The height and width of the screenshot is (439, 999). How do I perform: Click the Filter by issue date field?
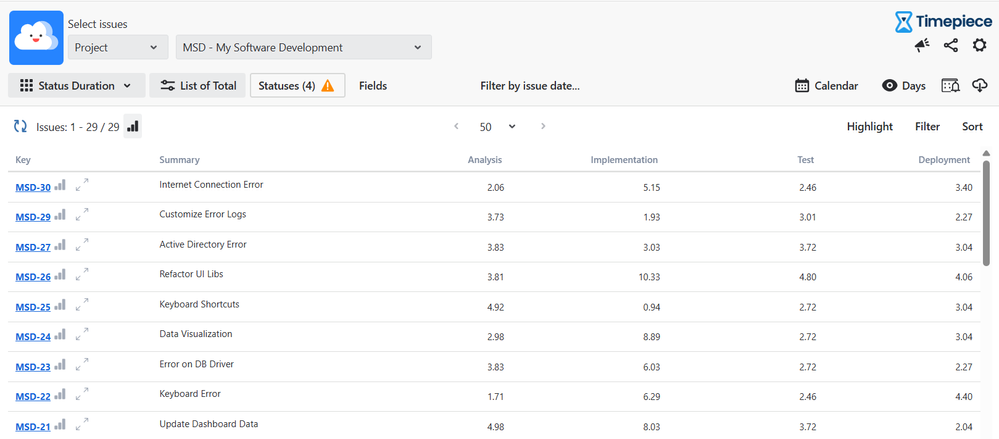(x=530, y=85)
